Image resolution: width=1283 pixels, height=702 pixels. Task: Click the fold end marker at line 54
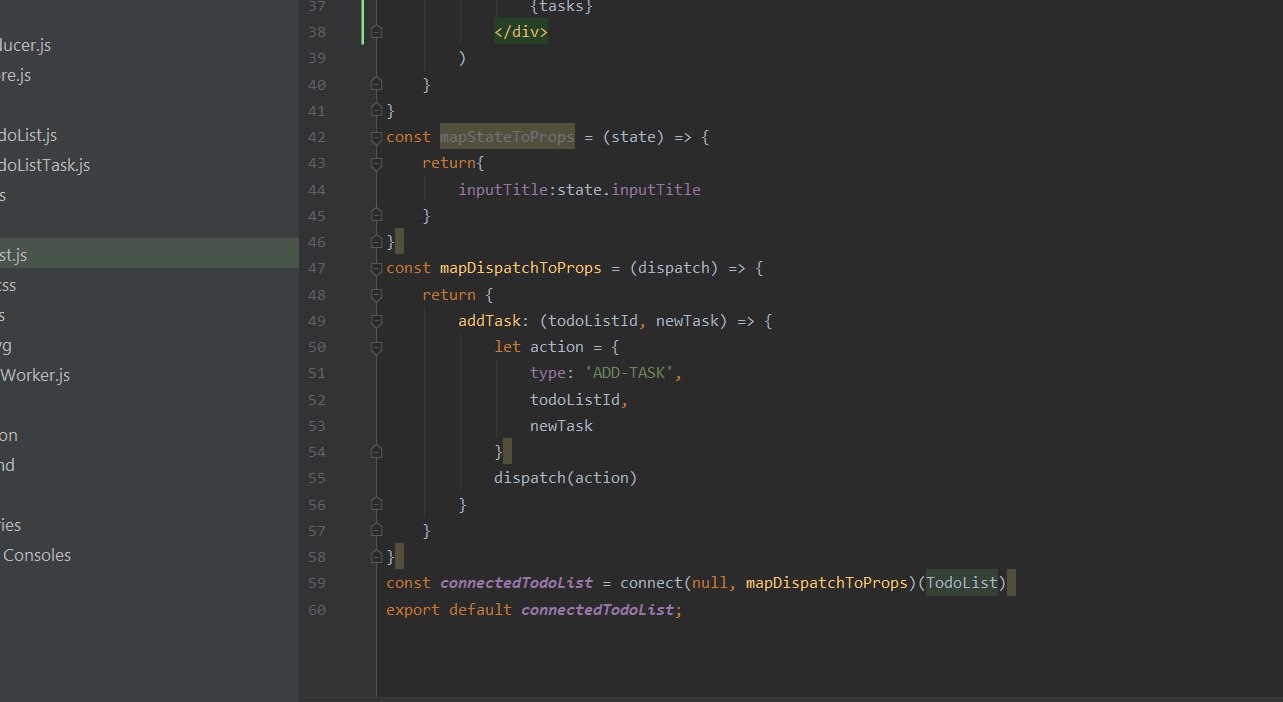coord(376,452)
